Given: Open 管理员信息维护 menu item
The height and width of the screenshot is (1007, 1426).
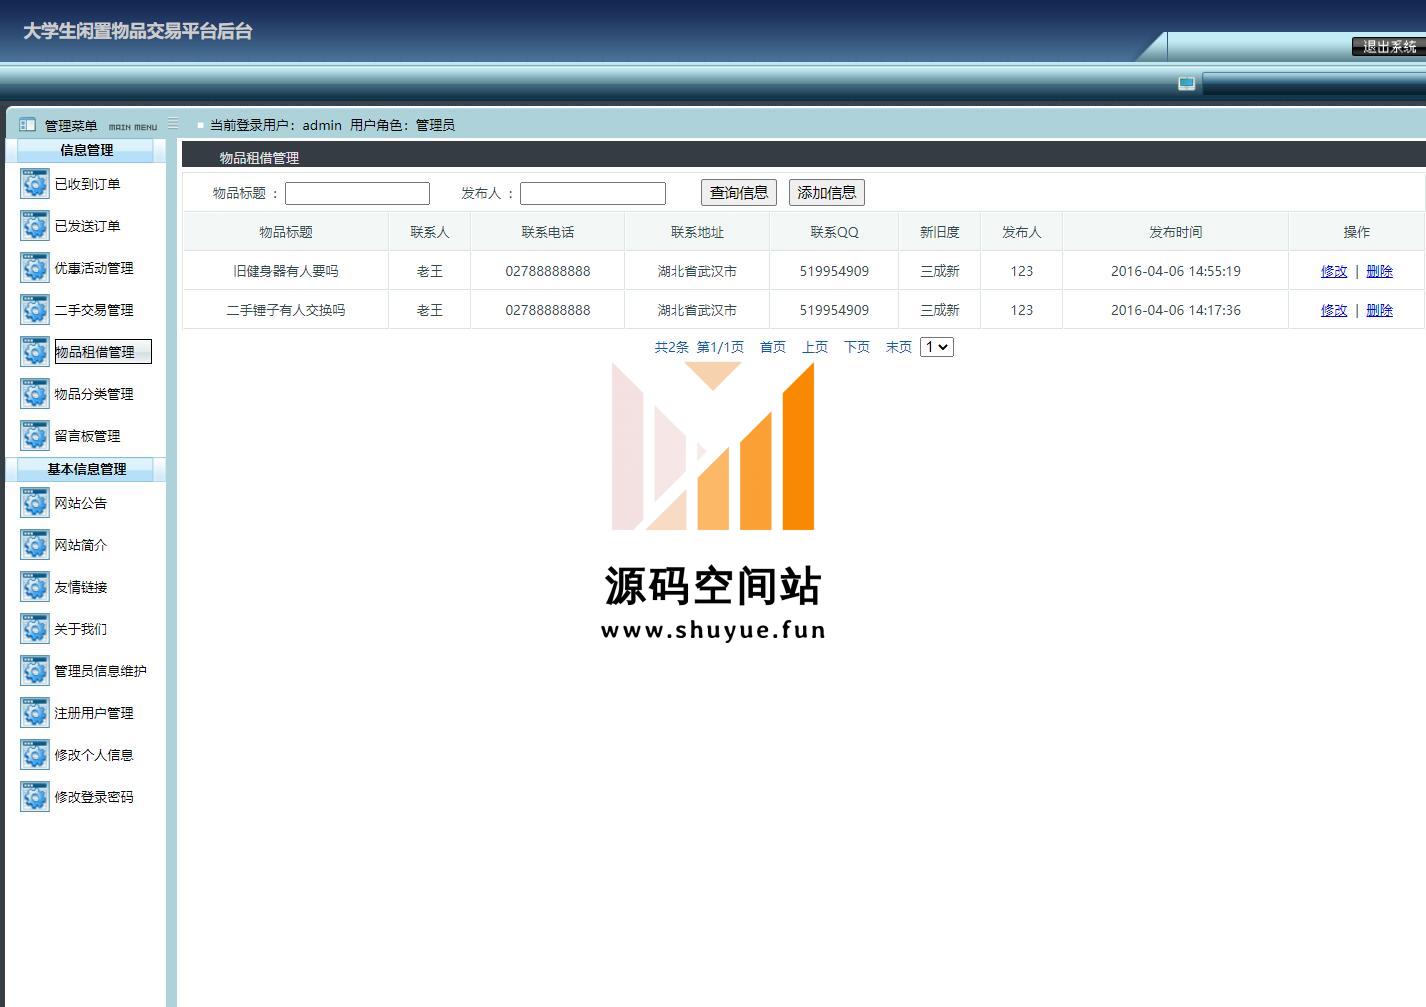Looking at the screenshot, I should pos(100,671).
